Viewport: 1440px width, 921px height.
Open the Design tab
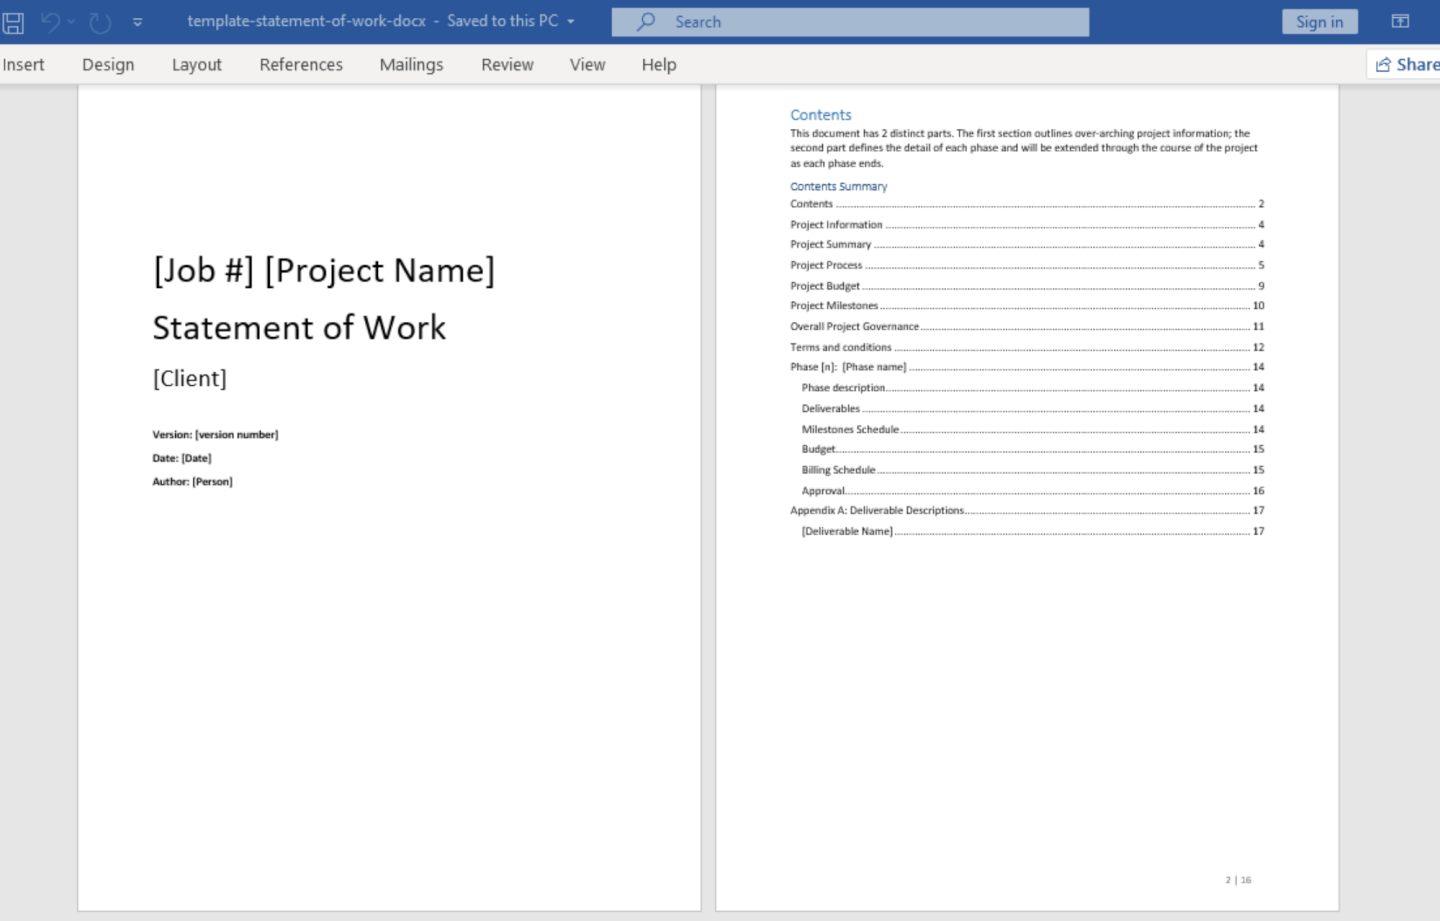point(108,64)
